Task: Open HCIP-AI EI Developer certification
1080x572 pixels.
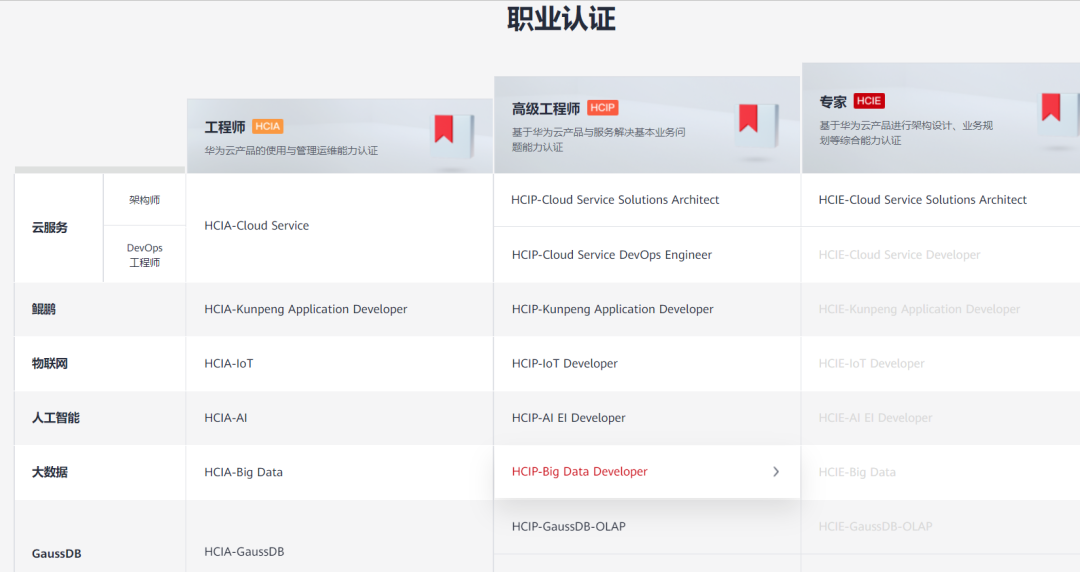Action: click(x=568, y=418)
